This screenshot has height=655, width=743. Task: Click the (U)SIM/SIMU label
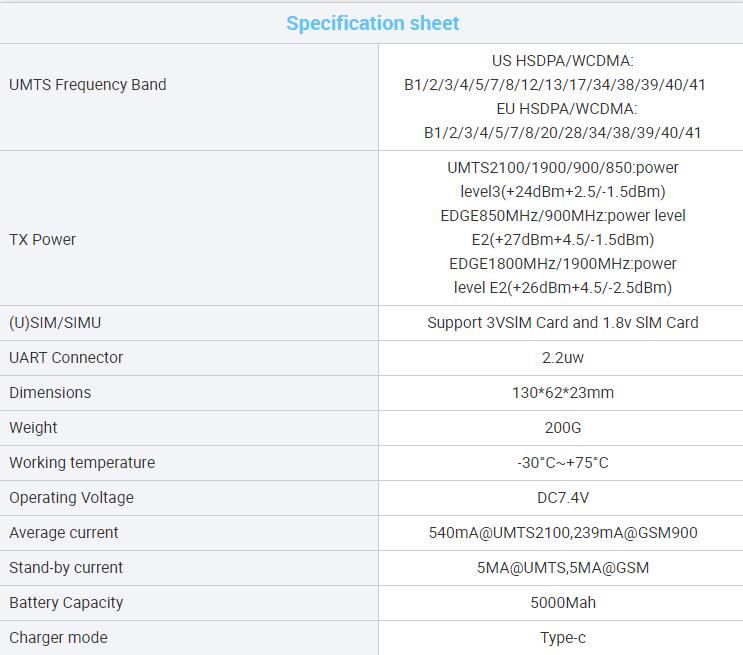[x=55, y=323]
